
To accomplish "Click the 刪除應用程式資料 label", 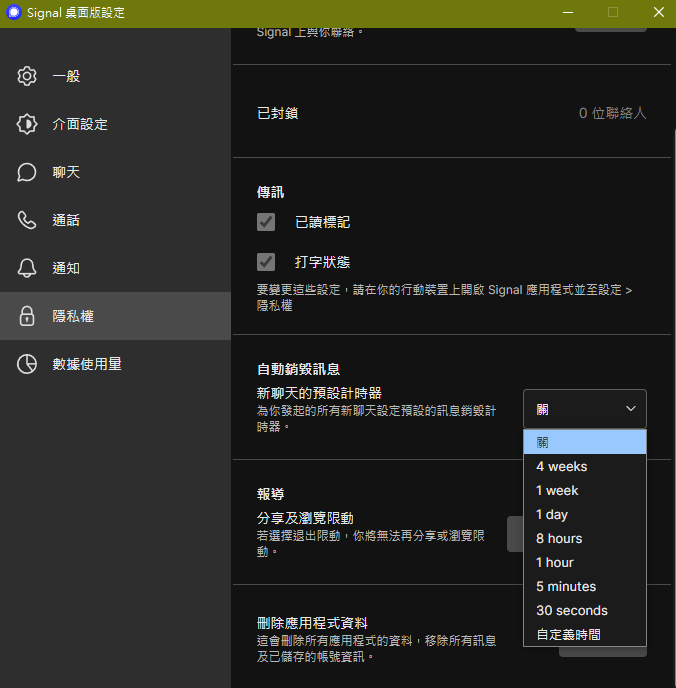I will [312, 623].
